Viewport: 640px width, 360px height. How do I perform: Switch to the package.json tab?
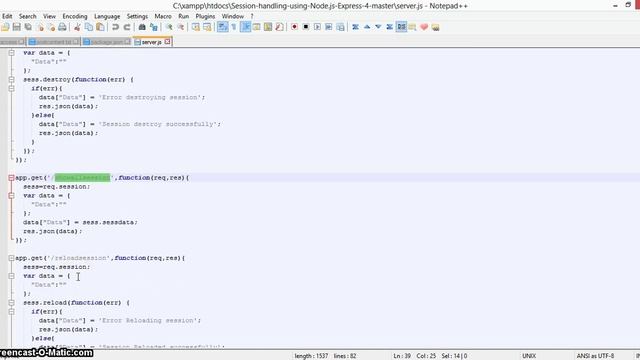pos(107,42)
